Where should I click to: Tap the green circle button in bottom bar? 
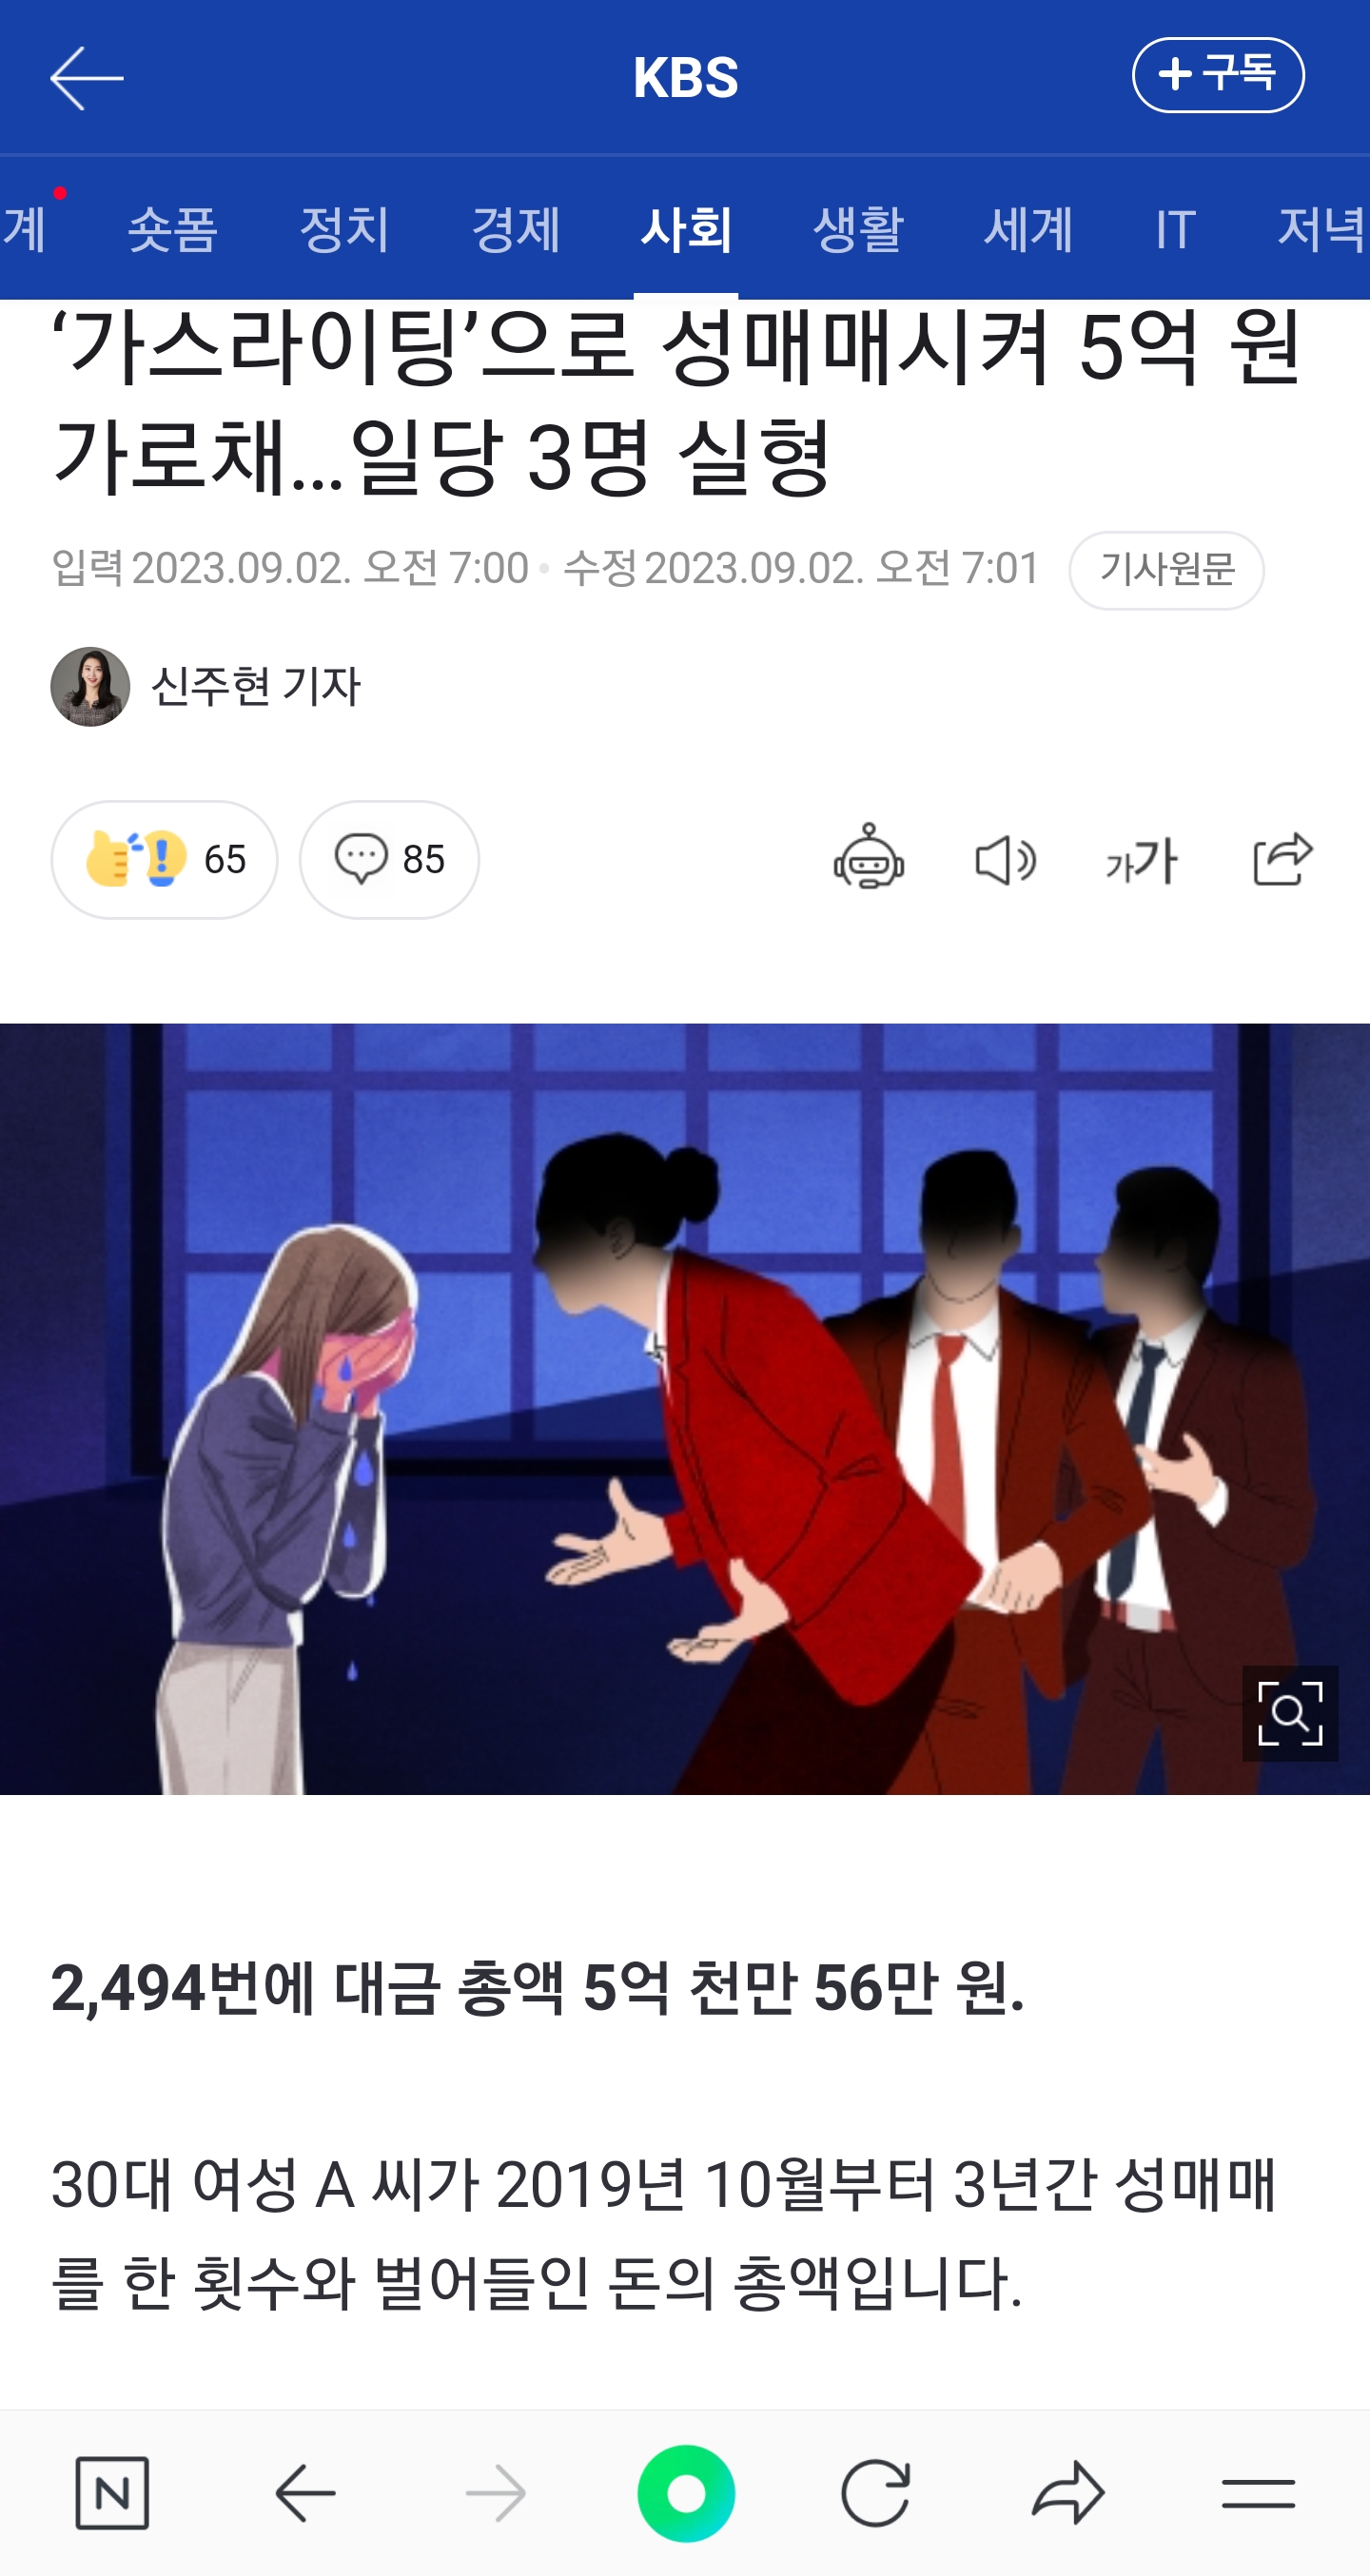click(x=686, y=2493)
